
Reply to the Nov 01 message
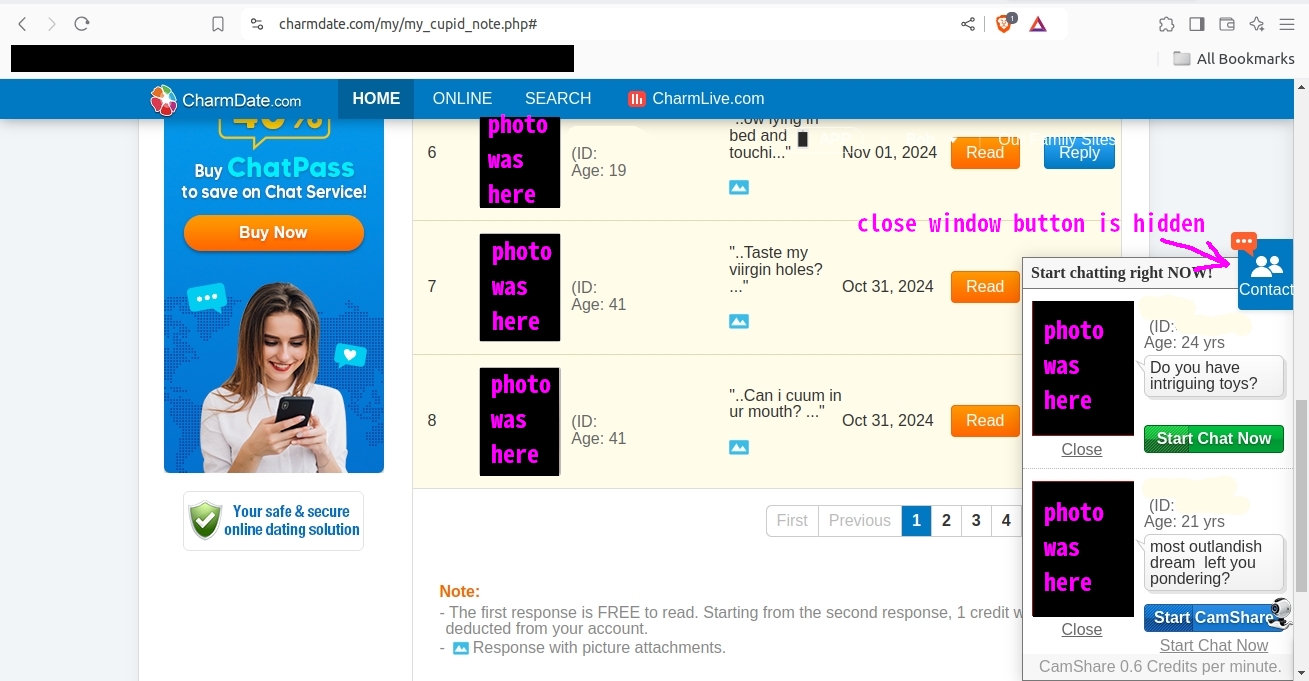coord(1078,153)
